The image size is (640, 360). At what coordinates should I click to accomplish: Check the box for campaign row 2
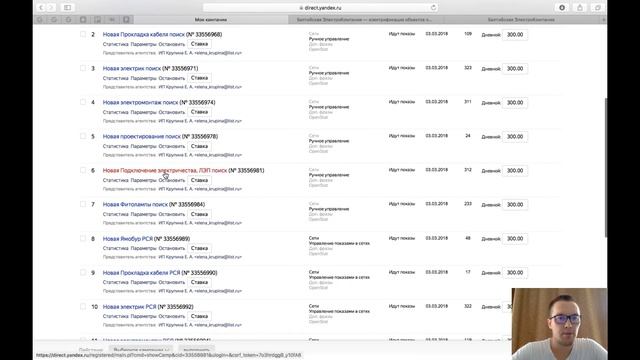(83, 34)
